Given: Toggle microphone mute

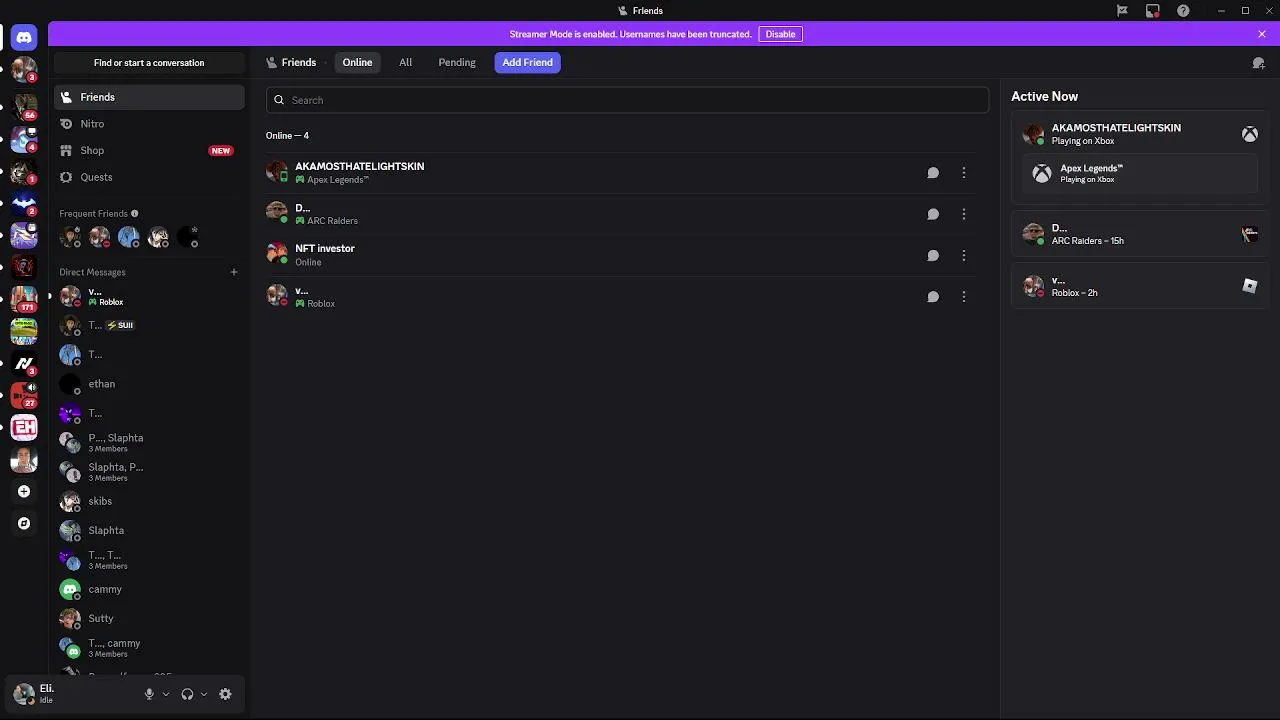Looking at the screenshot, I should tap(149, 694).
